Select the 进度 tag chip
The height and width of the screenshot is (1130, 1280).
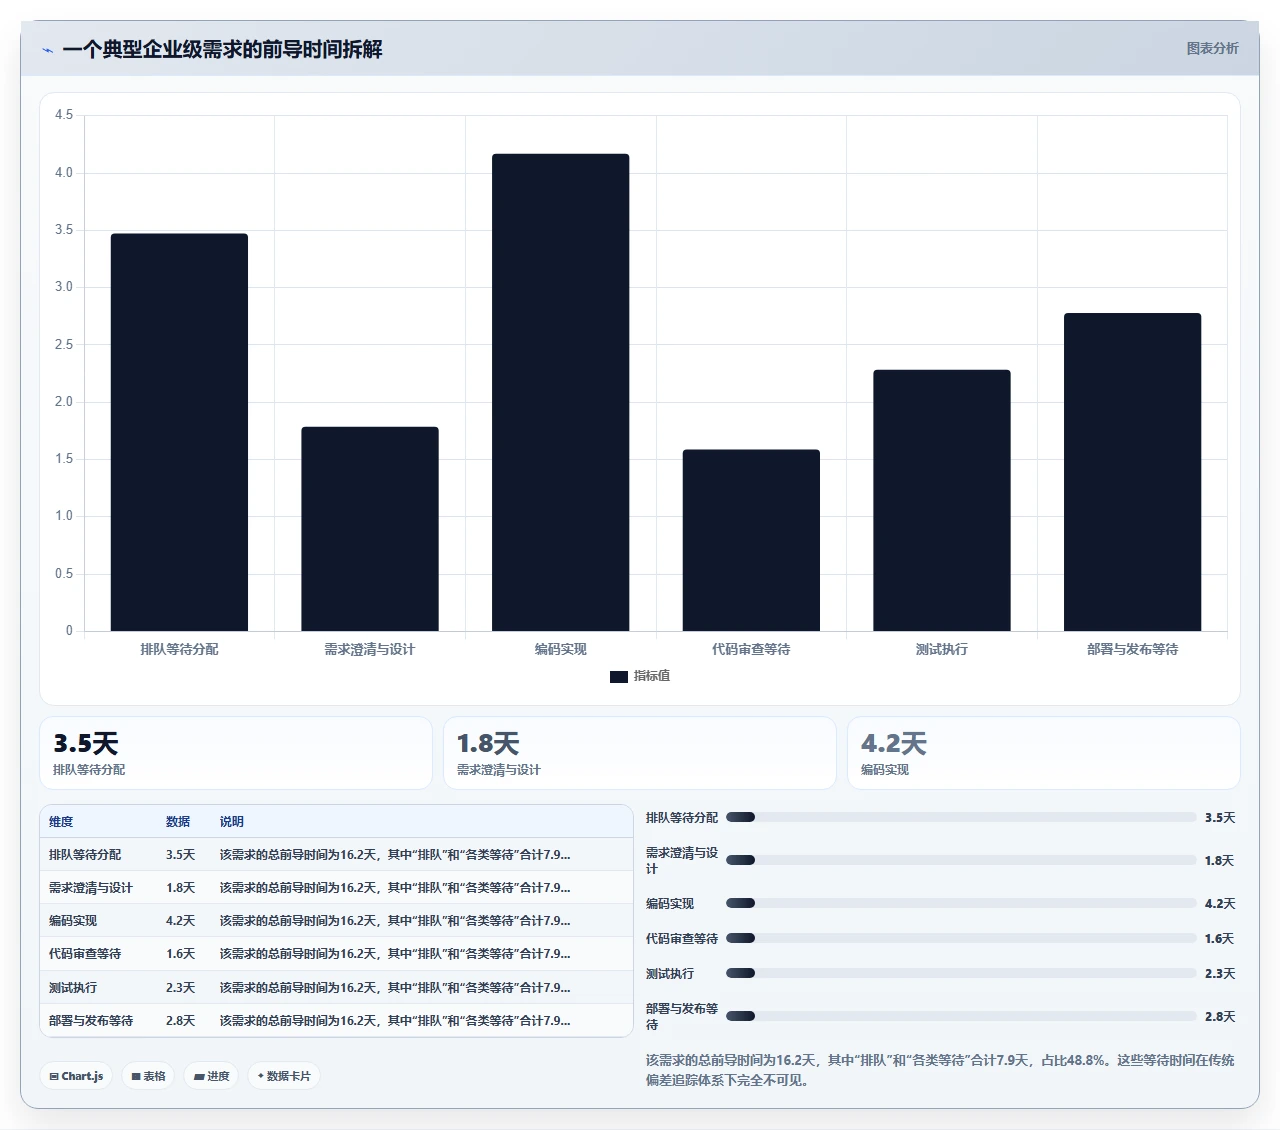[x=211, y=1076]
